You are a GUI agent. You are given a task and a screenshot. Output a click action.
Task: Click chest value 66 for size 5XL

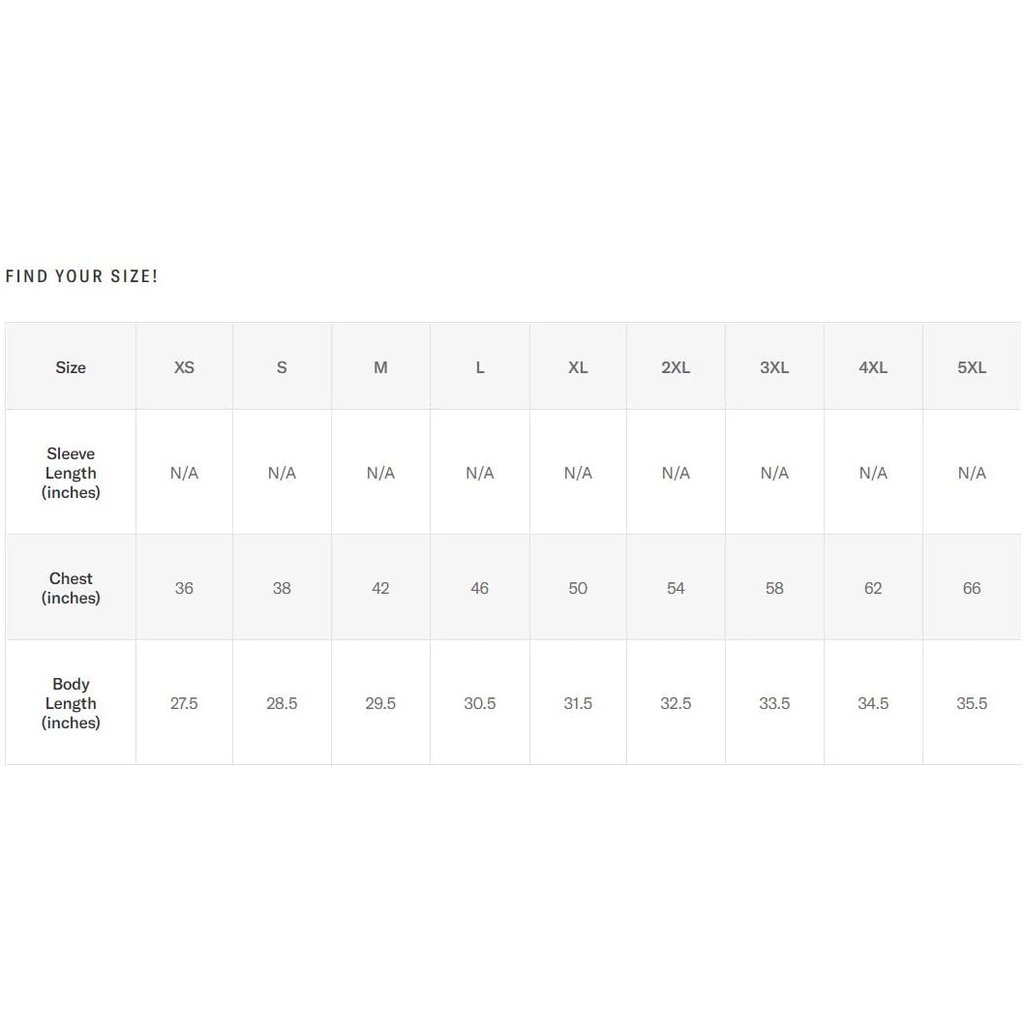click(x=972, y=588)
